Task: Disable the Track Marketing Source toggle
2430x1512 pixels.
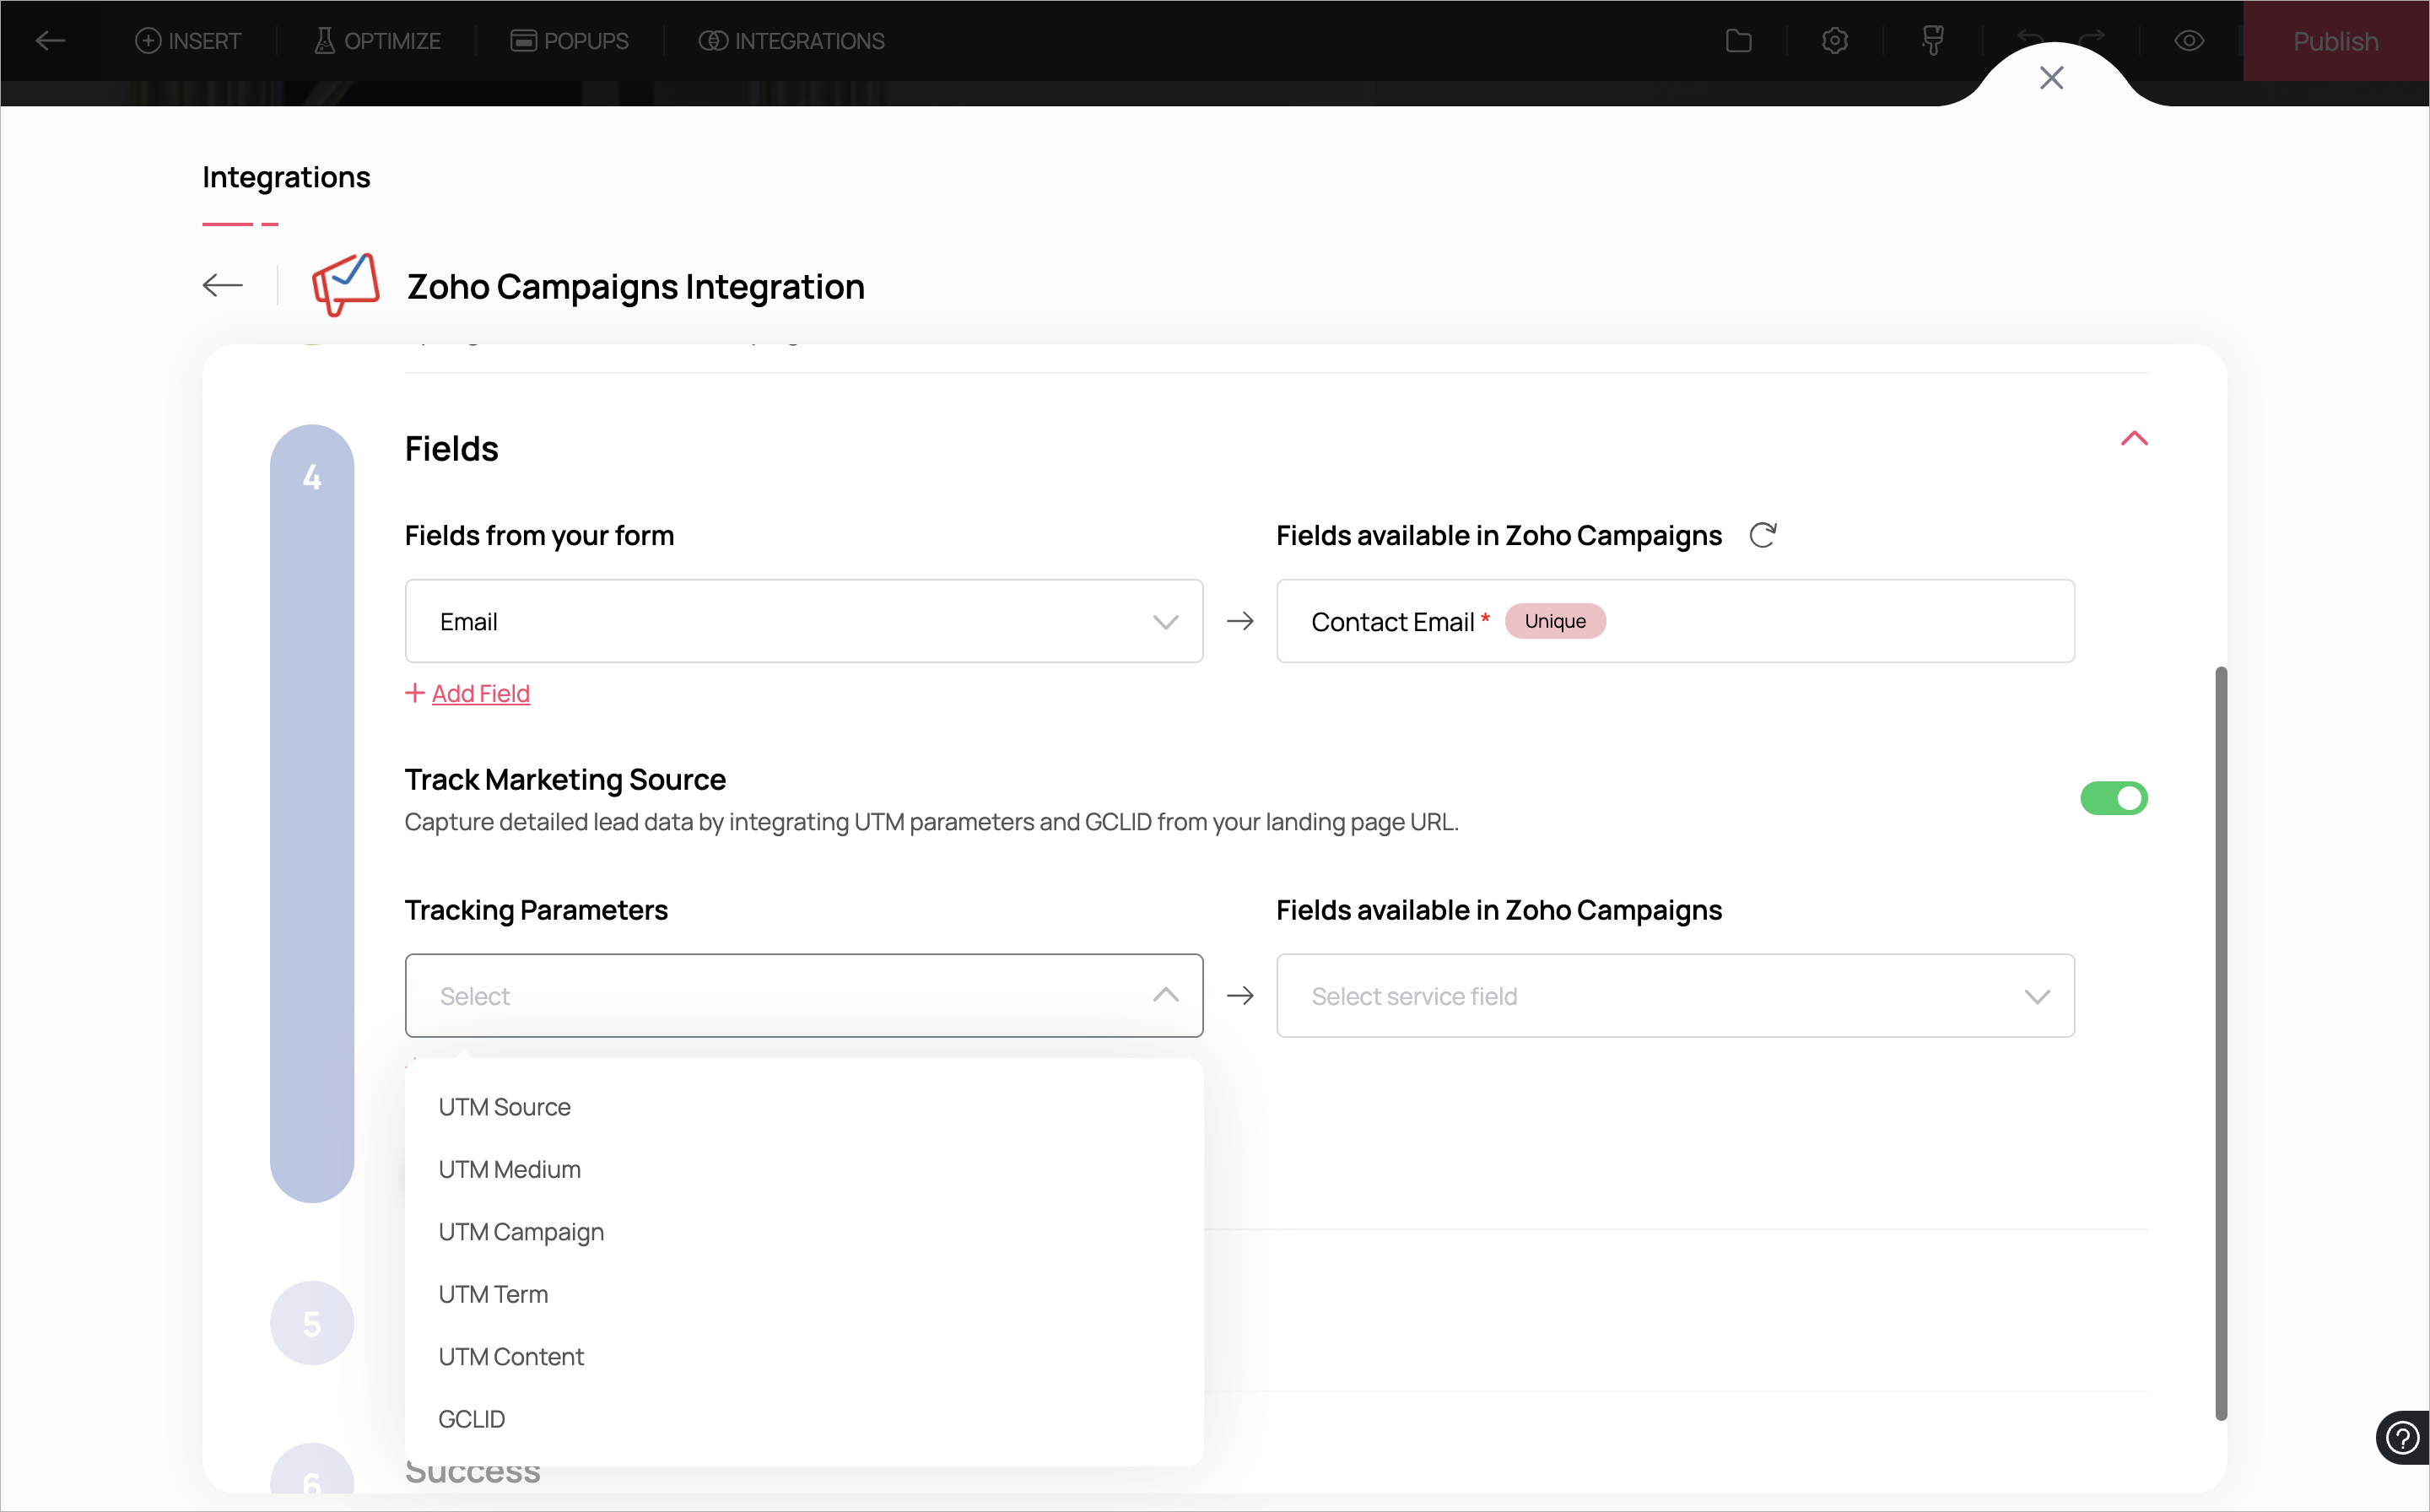Action: coord(2113,798)
